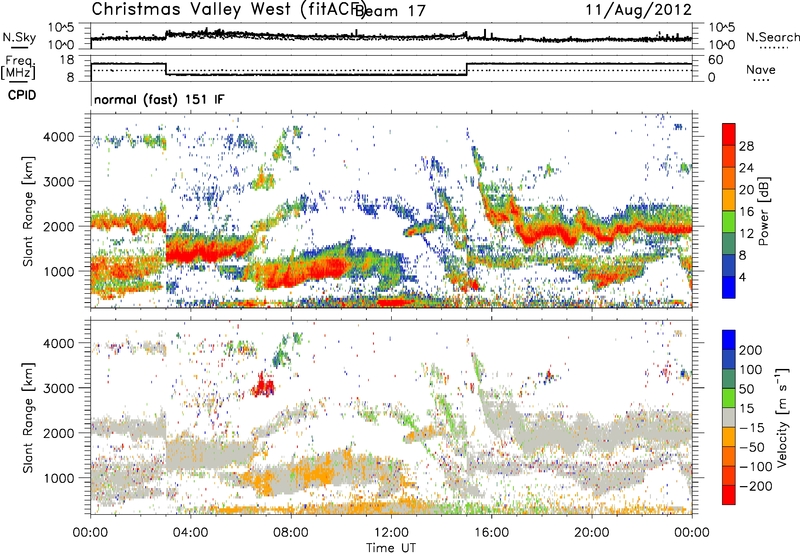Screen dimensions: 800x554
Task: Click the '-100' velocity colorbar label
Action: (756, 467)
